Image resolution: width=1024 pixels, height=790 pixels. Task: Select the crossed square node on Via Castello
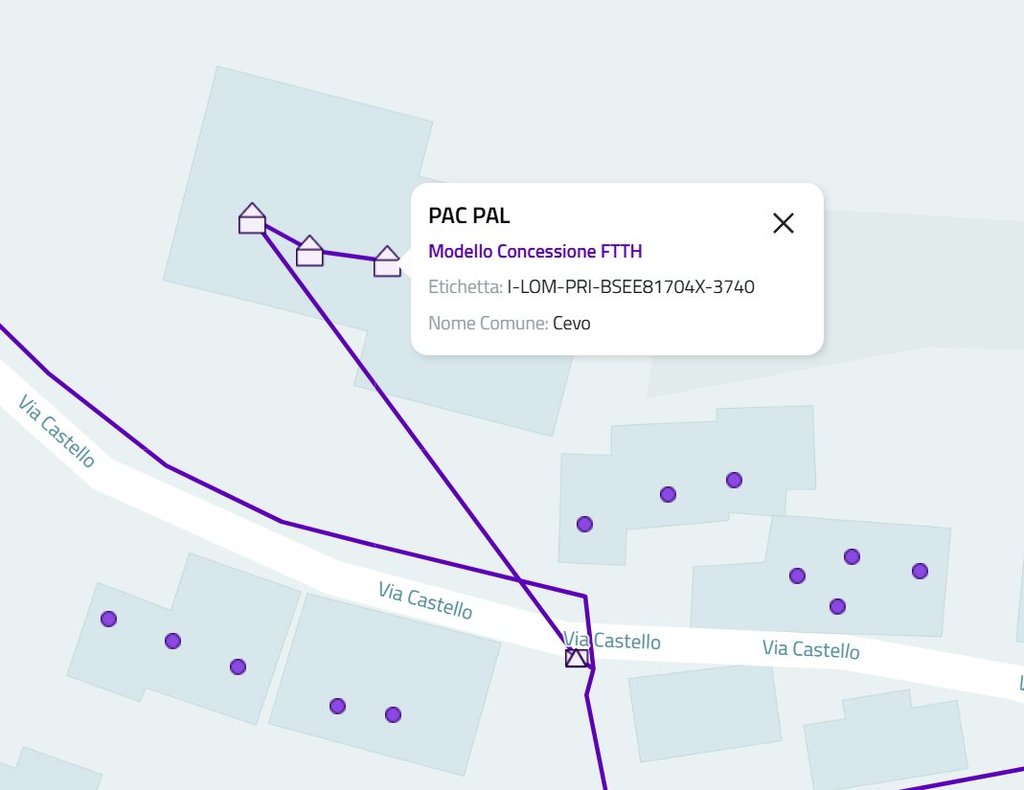(576, 657)
